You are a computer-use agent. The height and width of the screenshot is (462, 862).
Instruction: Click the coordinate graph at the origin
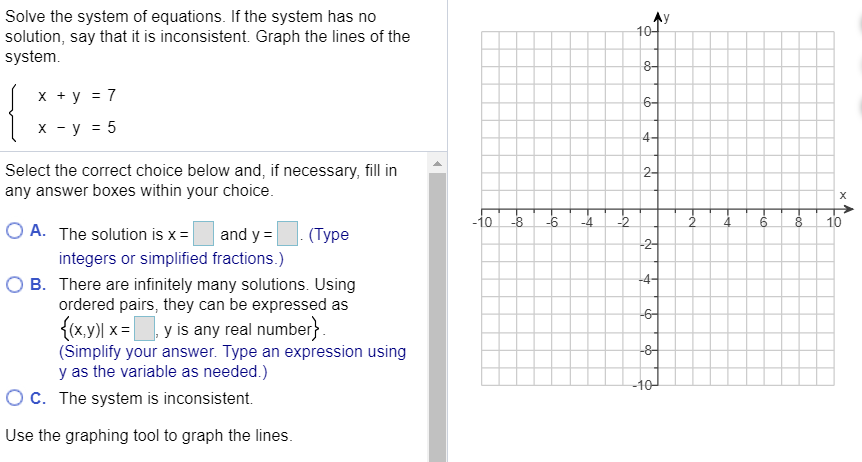point(658,209)
